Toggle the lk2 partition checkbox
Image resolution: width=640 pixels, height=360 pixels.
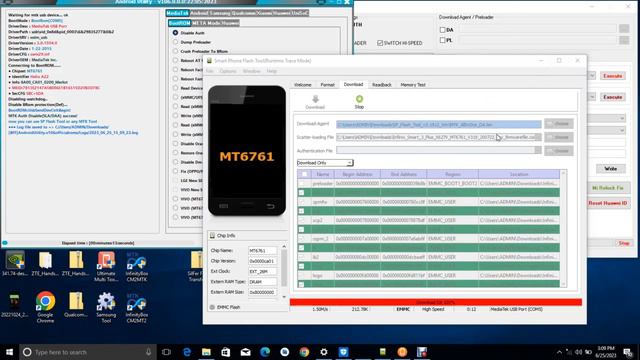[x=302, y=257]
